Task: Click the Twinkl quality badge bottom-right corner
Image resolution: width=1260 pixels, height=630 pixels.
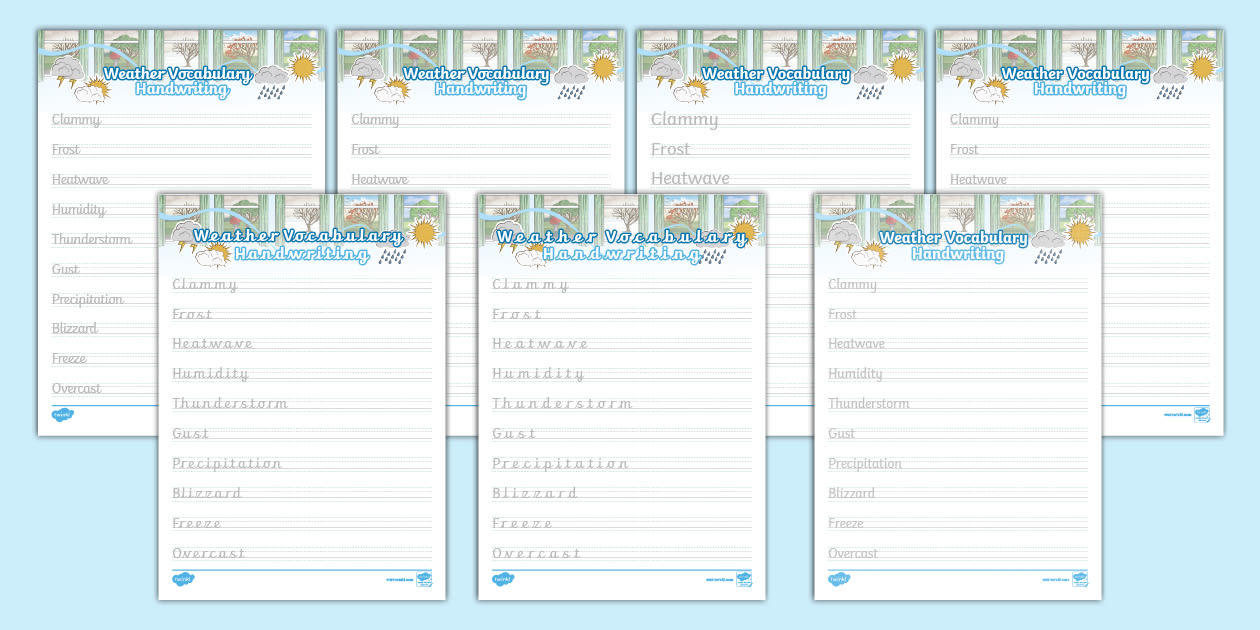Action: pyautogui.click(x=1081, y=578)
